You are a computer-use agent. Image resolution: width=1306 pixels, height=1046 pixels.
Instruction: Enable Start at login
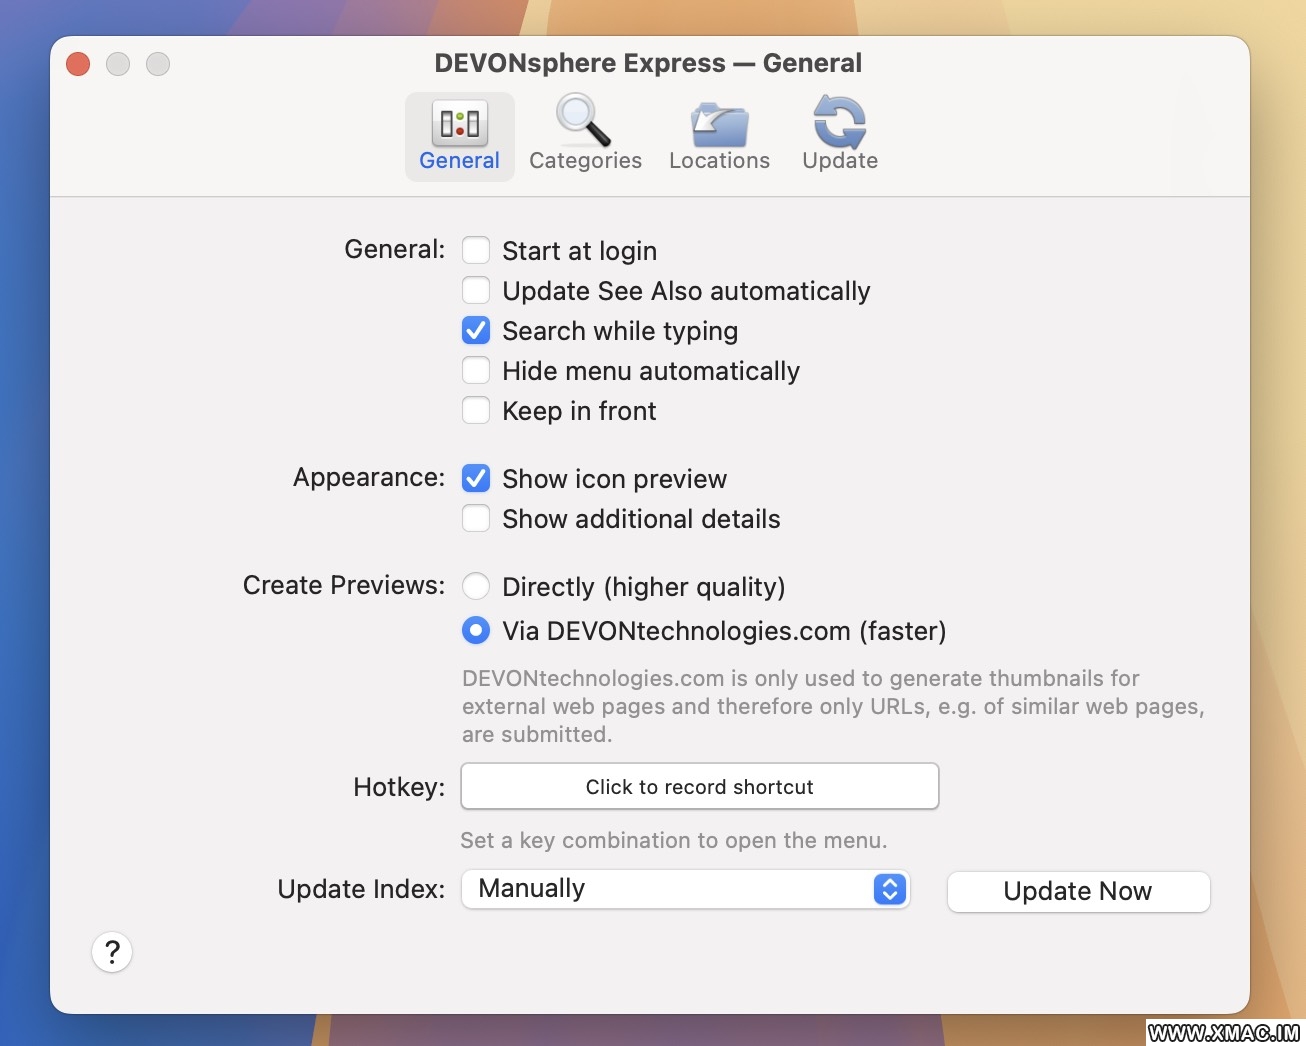(x=476, y=250)
